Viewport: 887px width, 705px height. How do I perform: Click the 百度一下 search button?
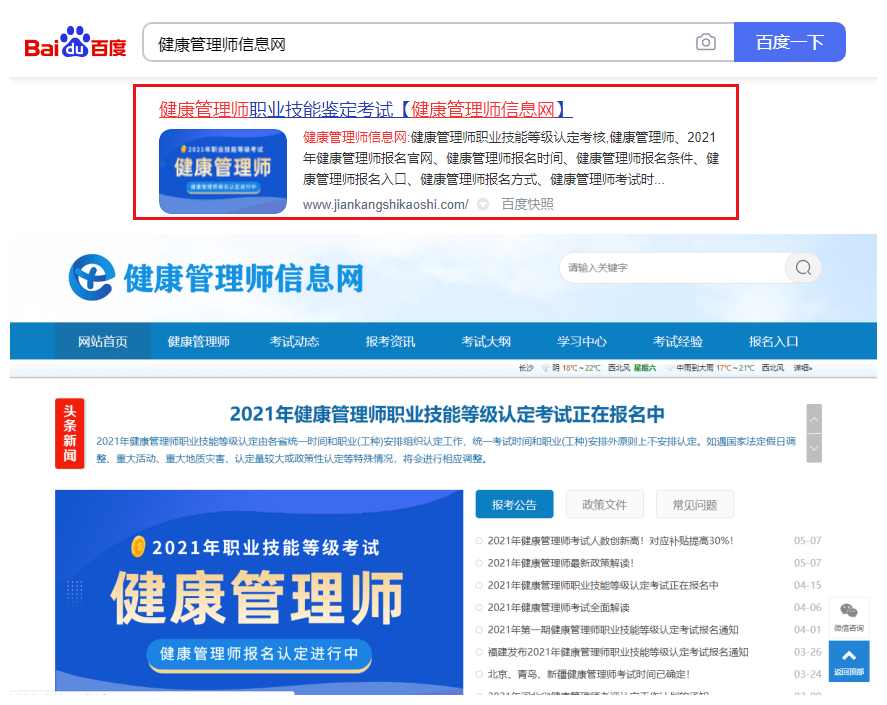tap(790, 42)
